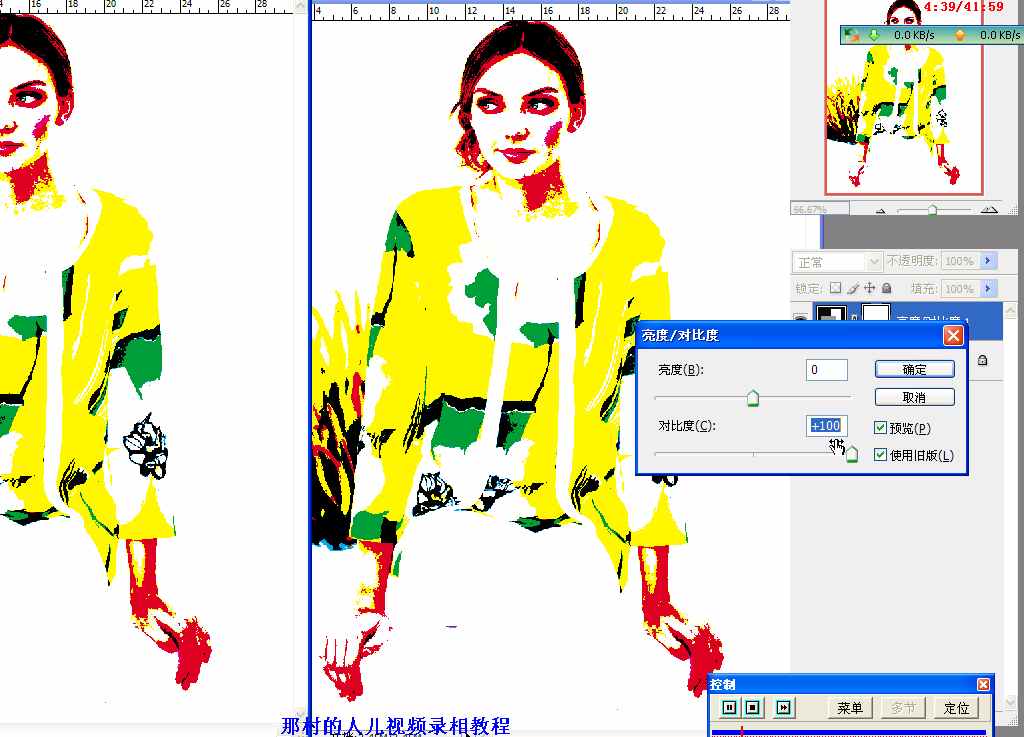Viewport: 1024px width, 737px height.
Task: Click the 定位 button in 控制 panel
Action: tap(956, 708)
